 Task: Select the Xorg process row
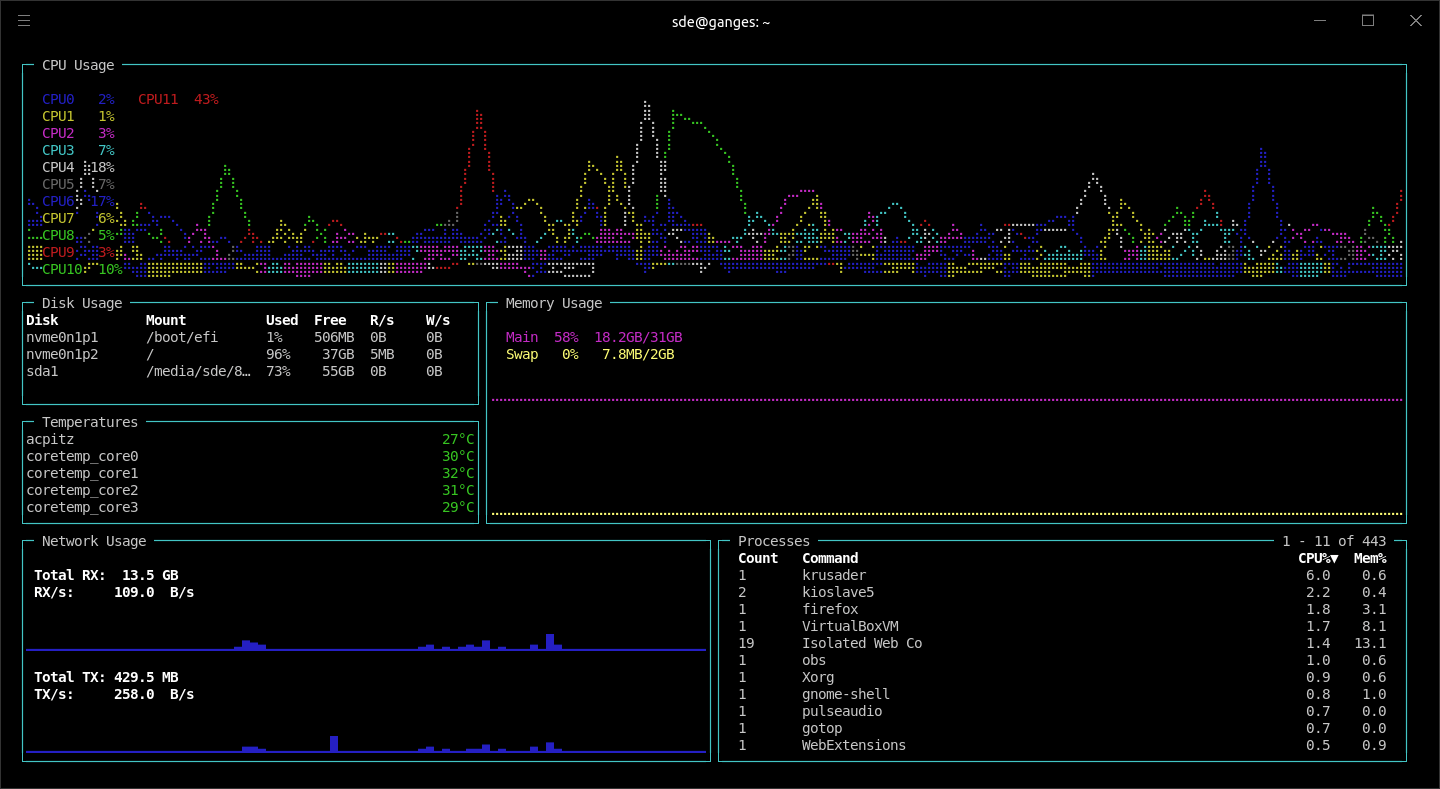pyautogui.click(x=1062, y=677)
